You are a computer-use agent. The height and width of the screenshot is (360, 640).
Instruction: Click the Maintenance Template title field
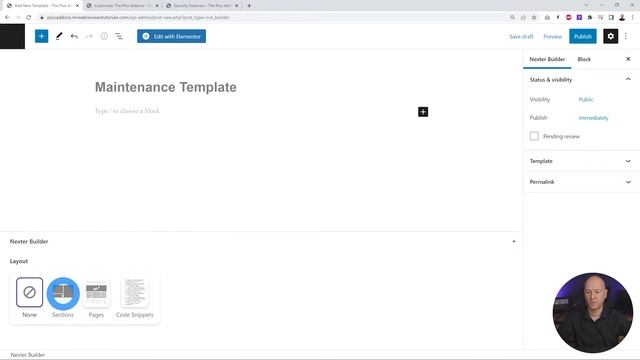(166, 87)
